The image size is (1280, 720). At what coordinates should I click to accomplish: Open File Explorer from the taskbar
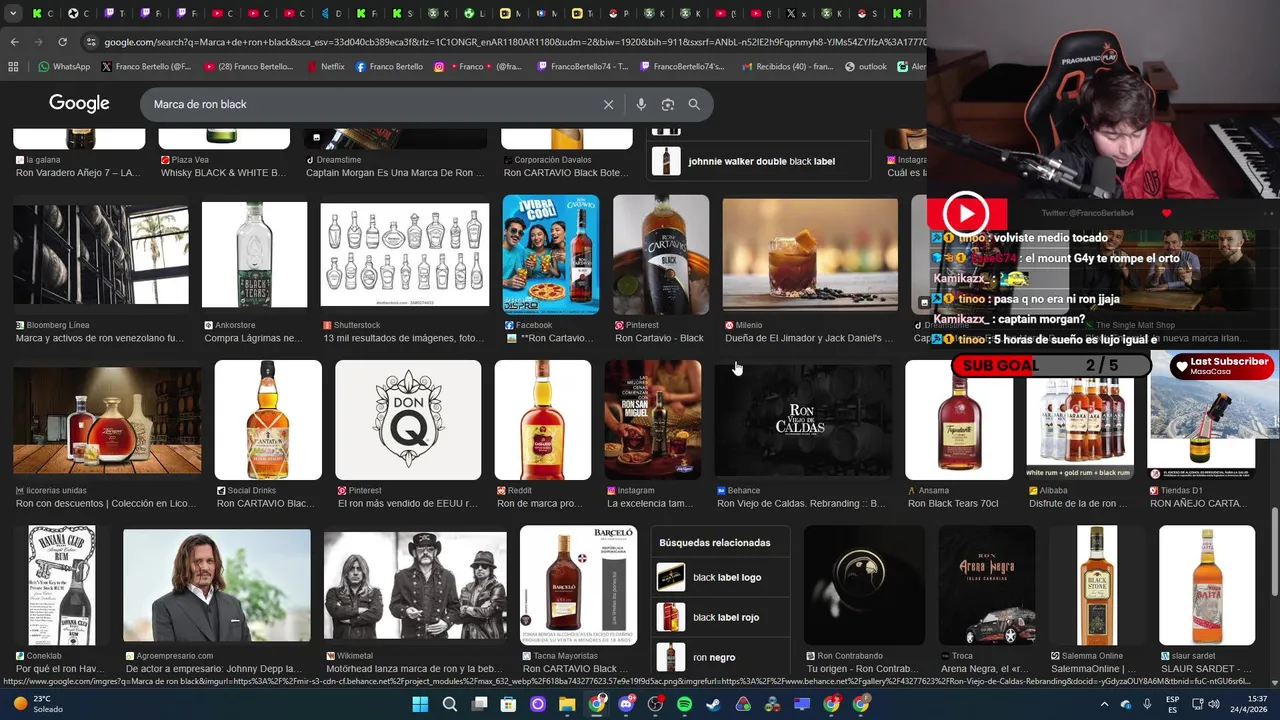(x=567, y=704)
